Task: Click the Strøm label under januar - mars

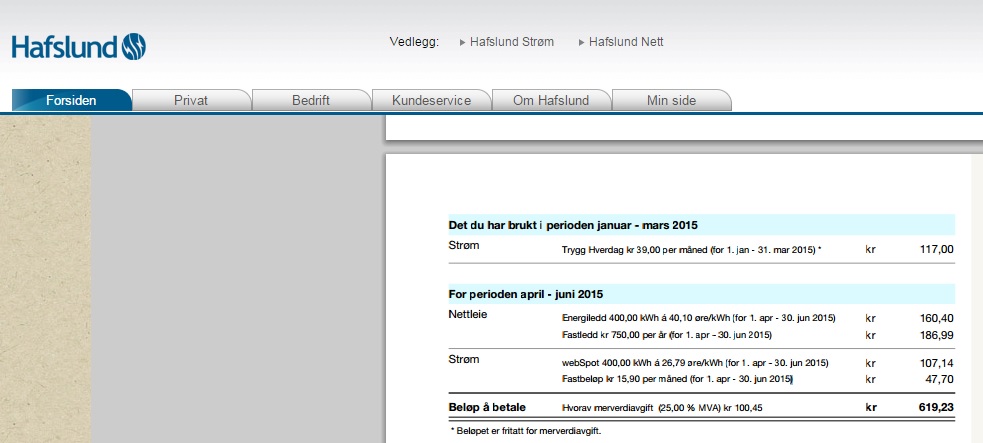Action: tap(464, 245)
